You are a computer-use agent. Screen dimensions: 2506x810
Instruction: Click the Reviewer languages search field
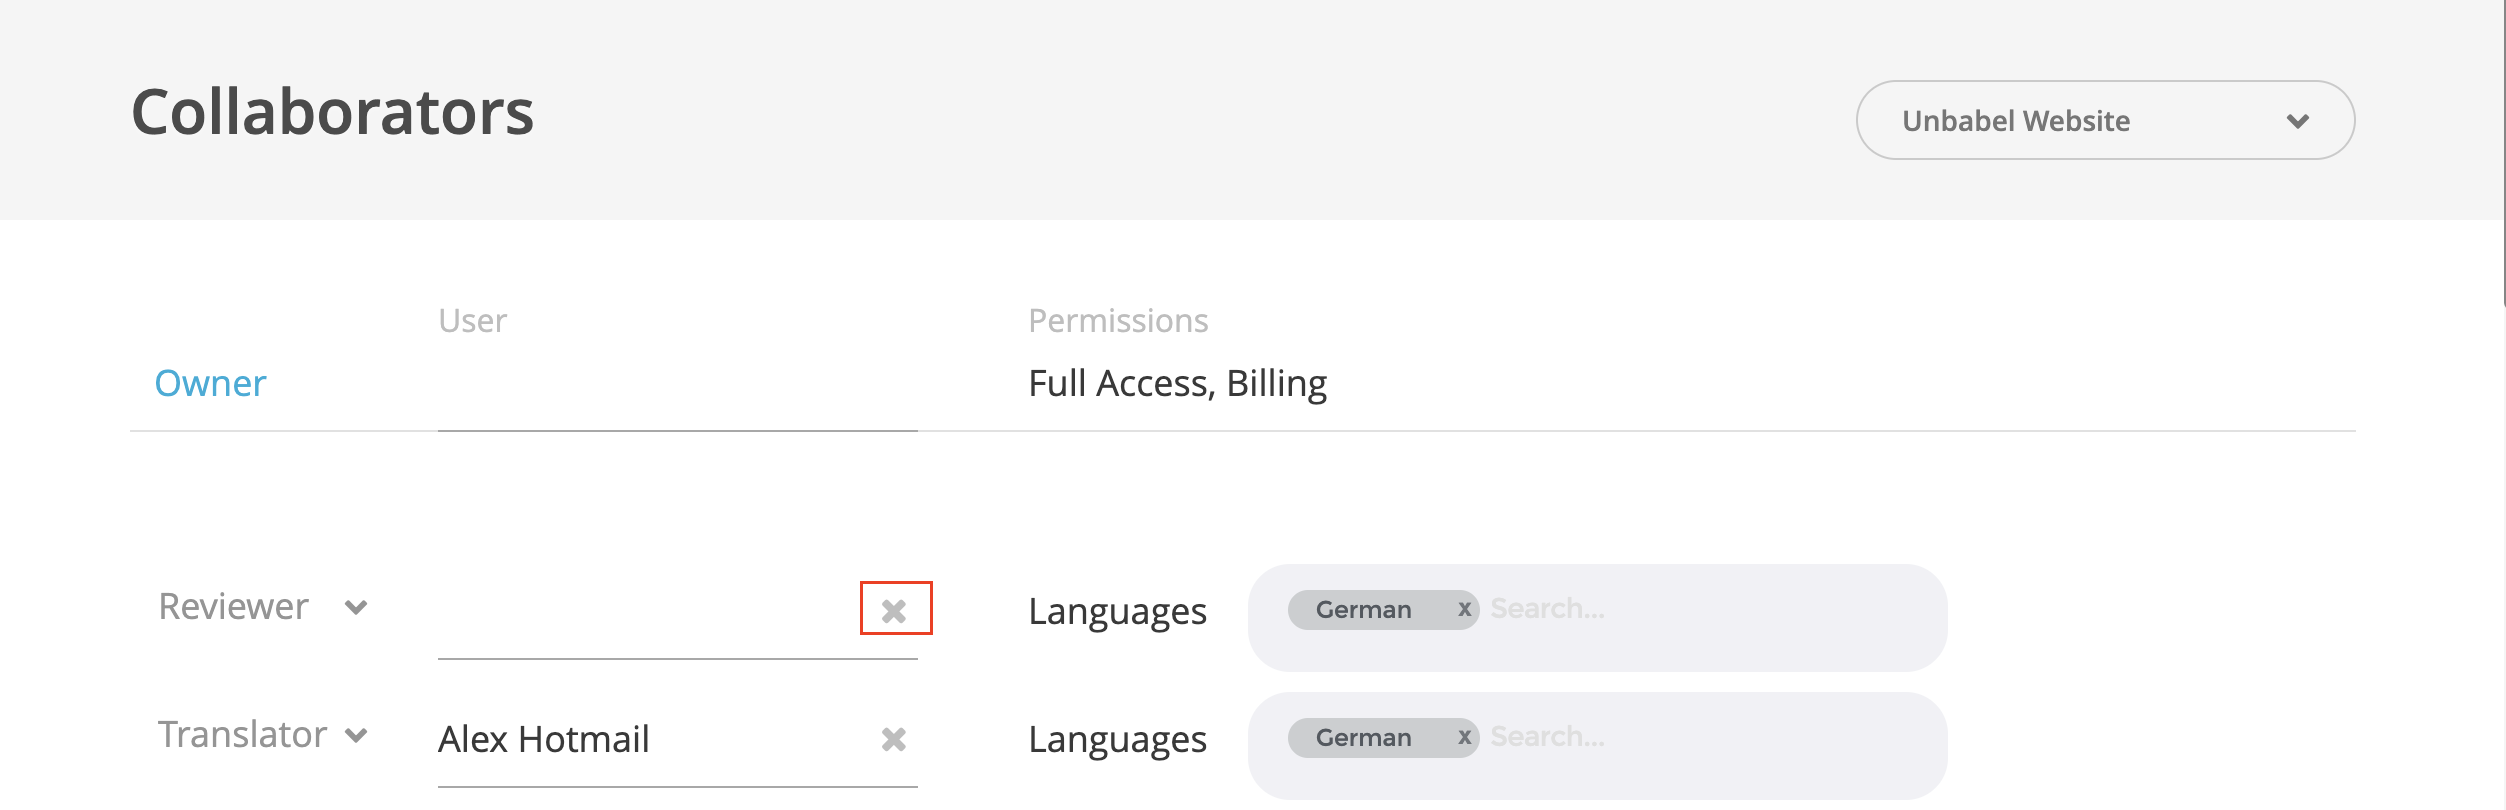1700,609
